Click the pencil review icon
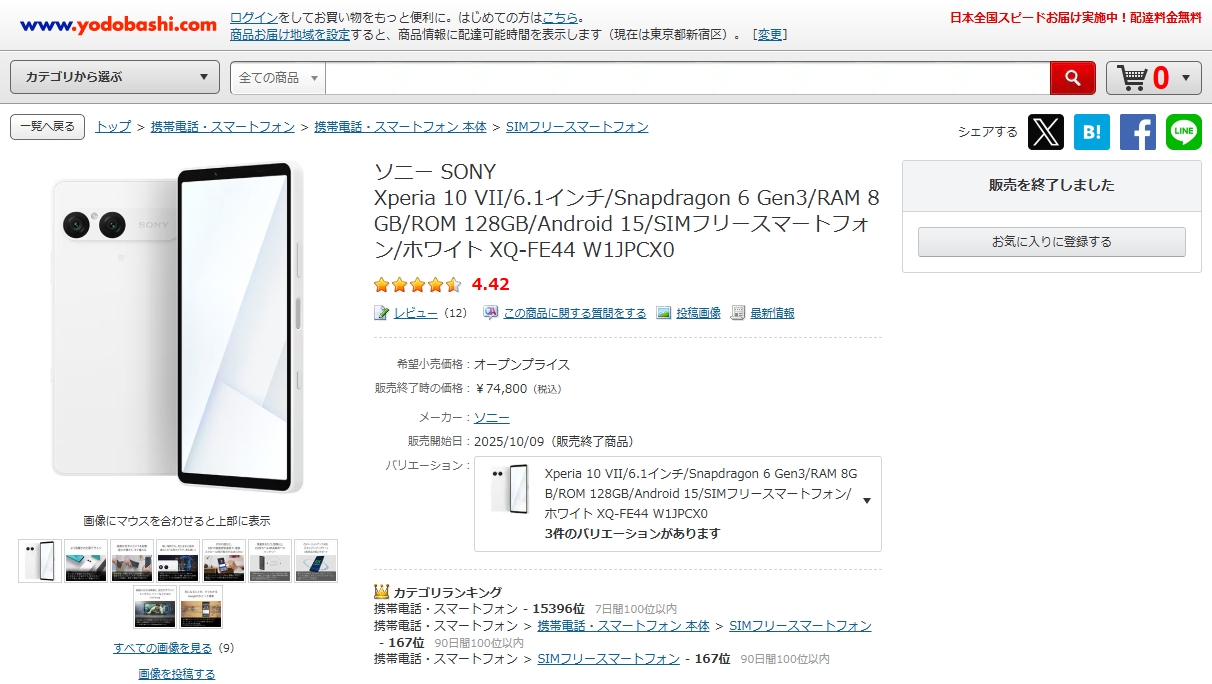 (381, 313)
